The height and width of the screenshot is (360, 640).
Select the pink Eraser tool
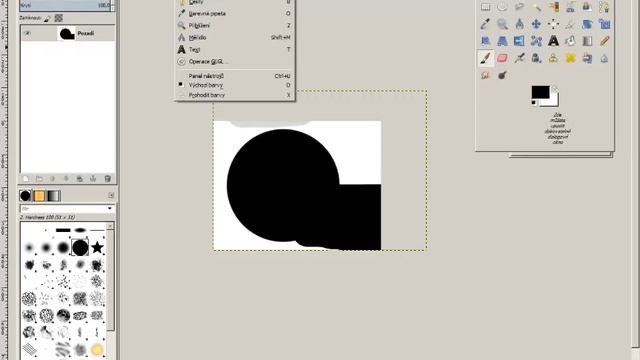[502, 58]
